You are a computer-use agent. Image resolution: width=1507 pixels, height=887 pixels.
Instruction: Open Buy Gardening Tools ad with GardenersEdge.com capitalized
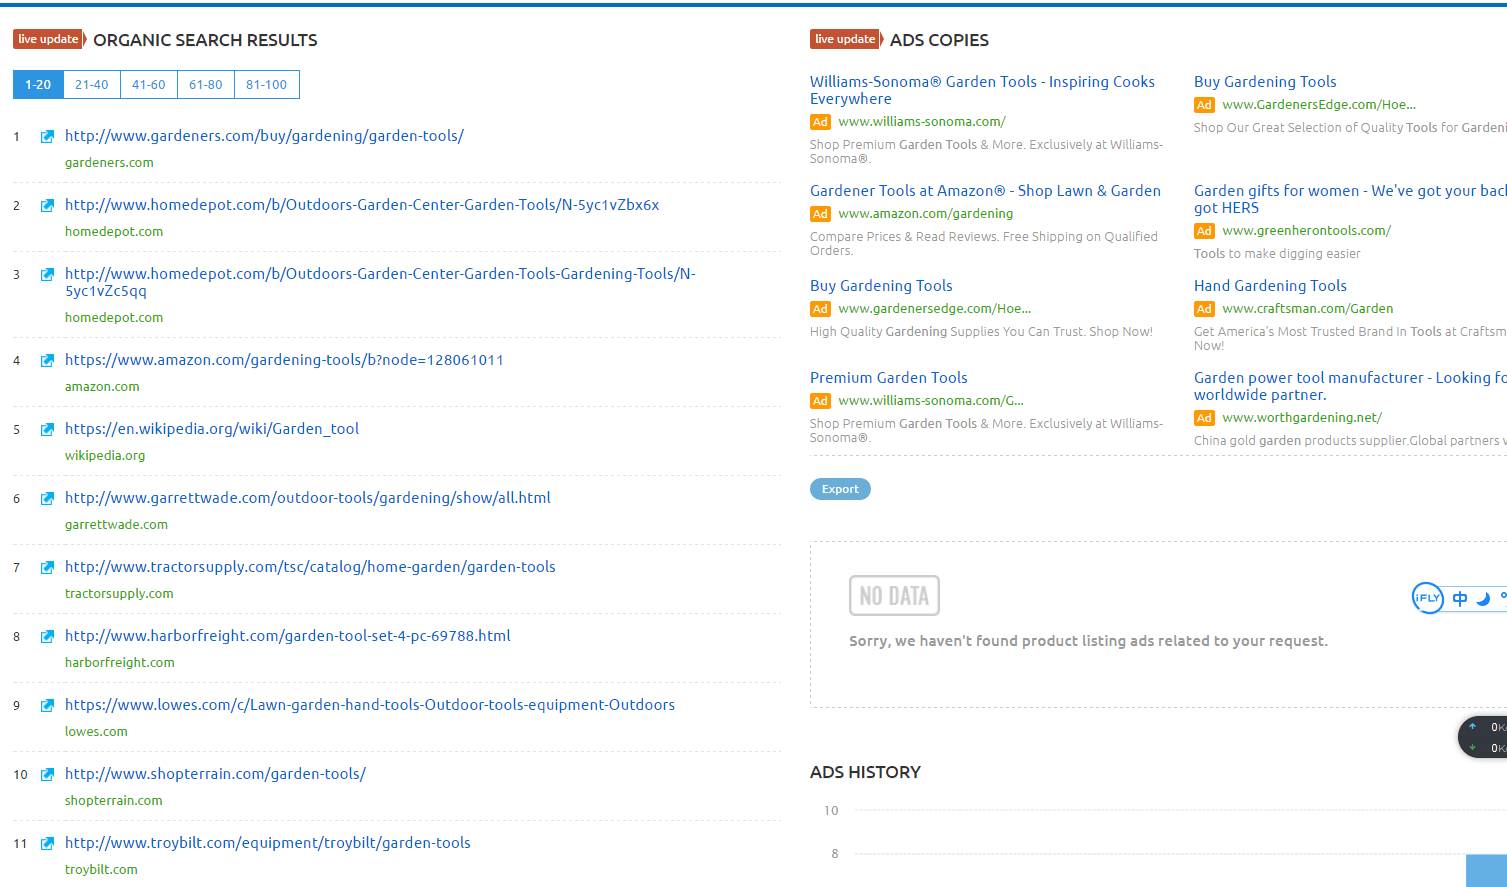pos(1265,82)
